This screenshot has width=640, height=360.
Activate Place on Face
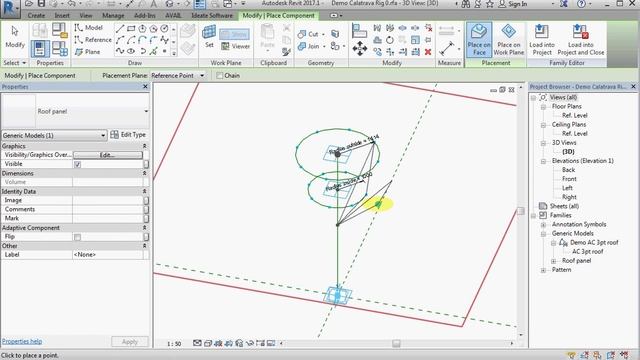click(x=479, y=40)
